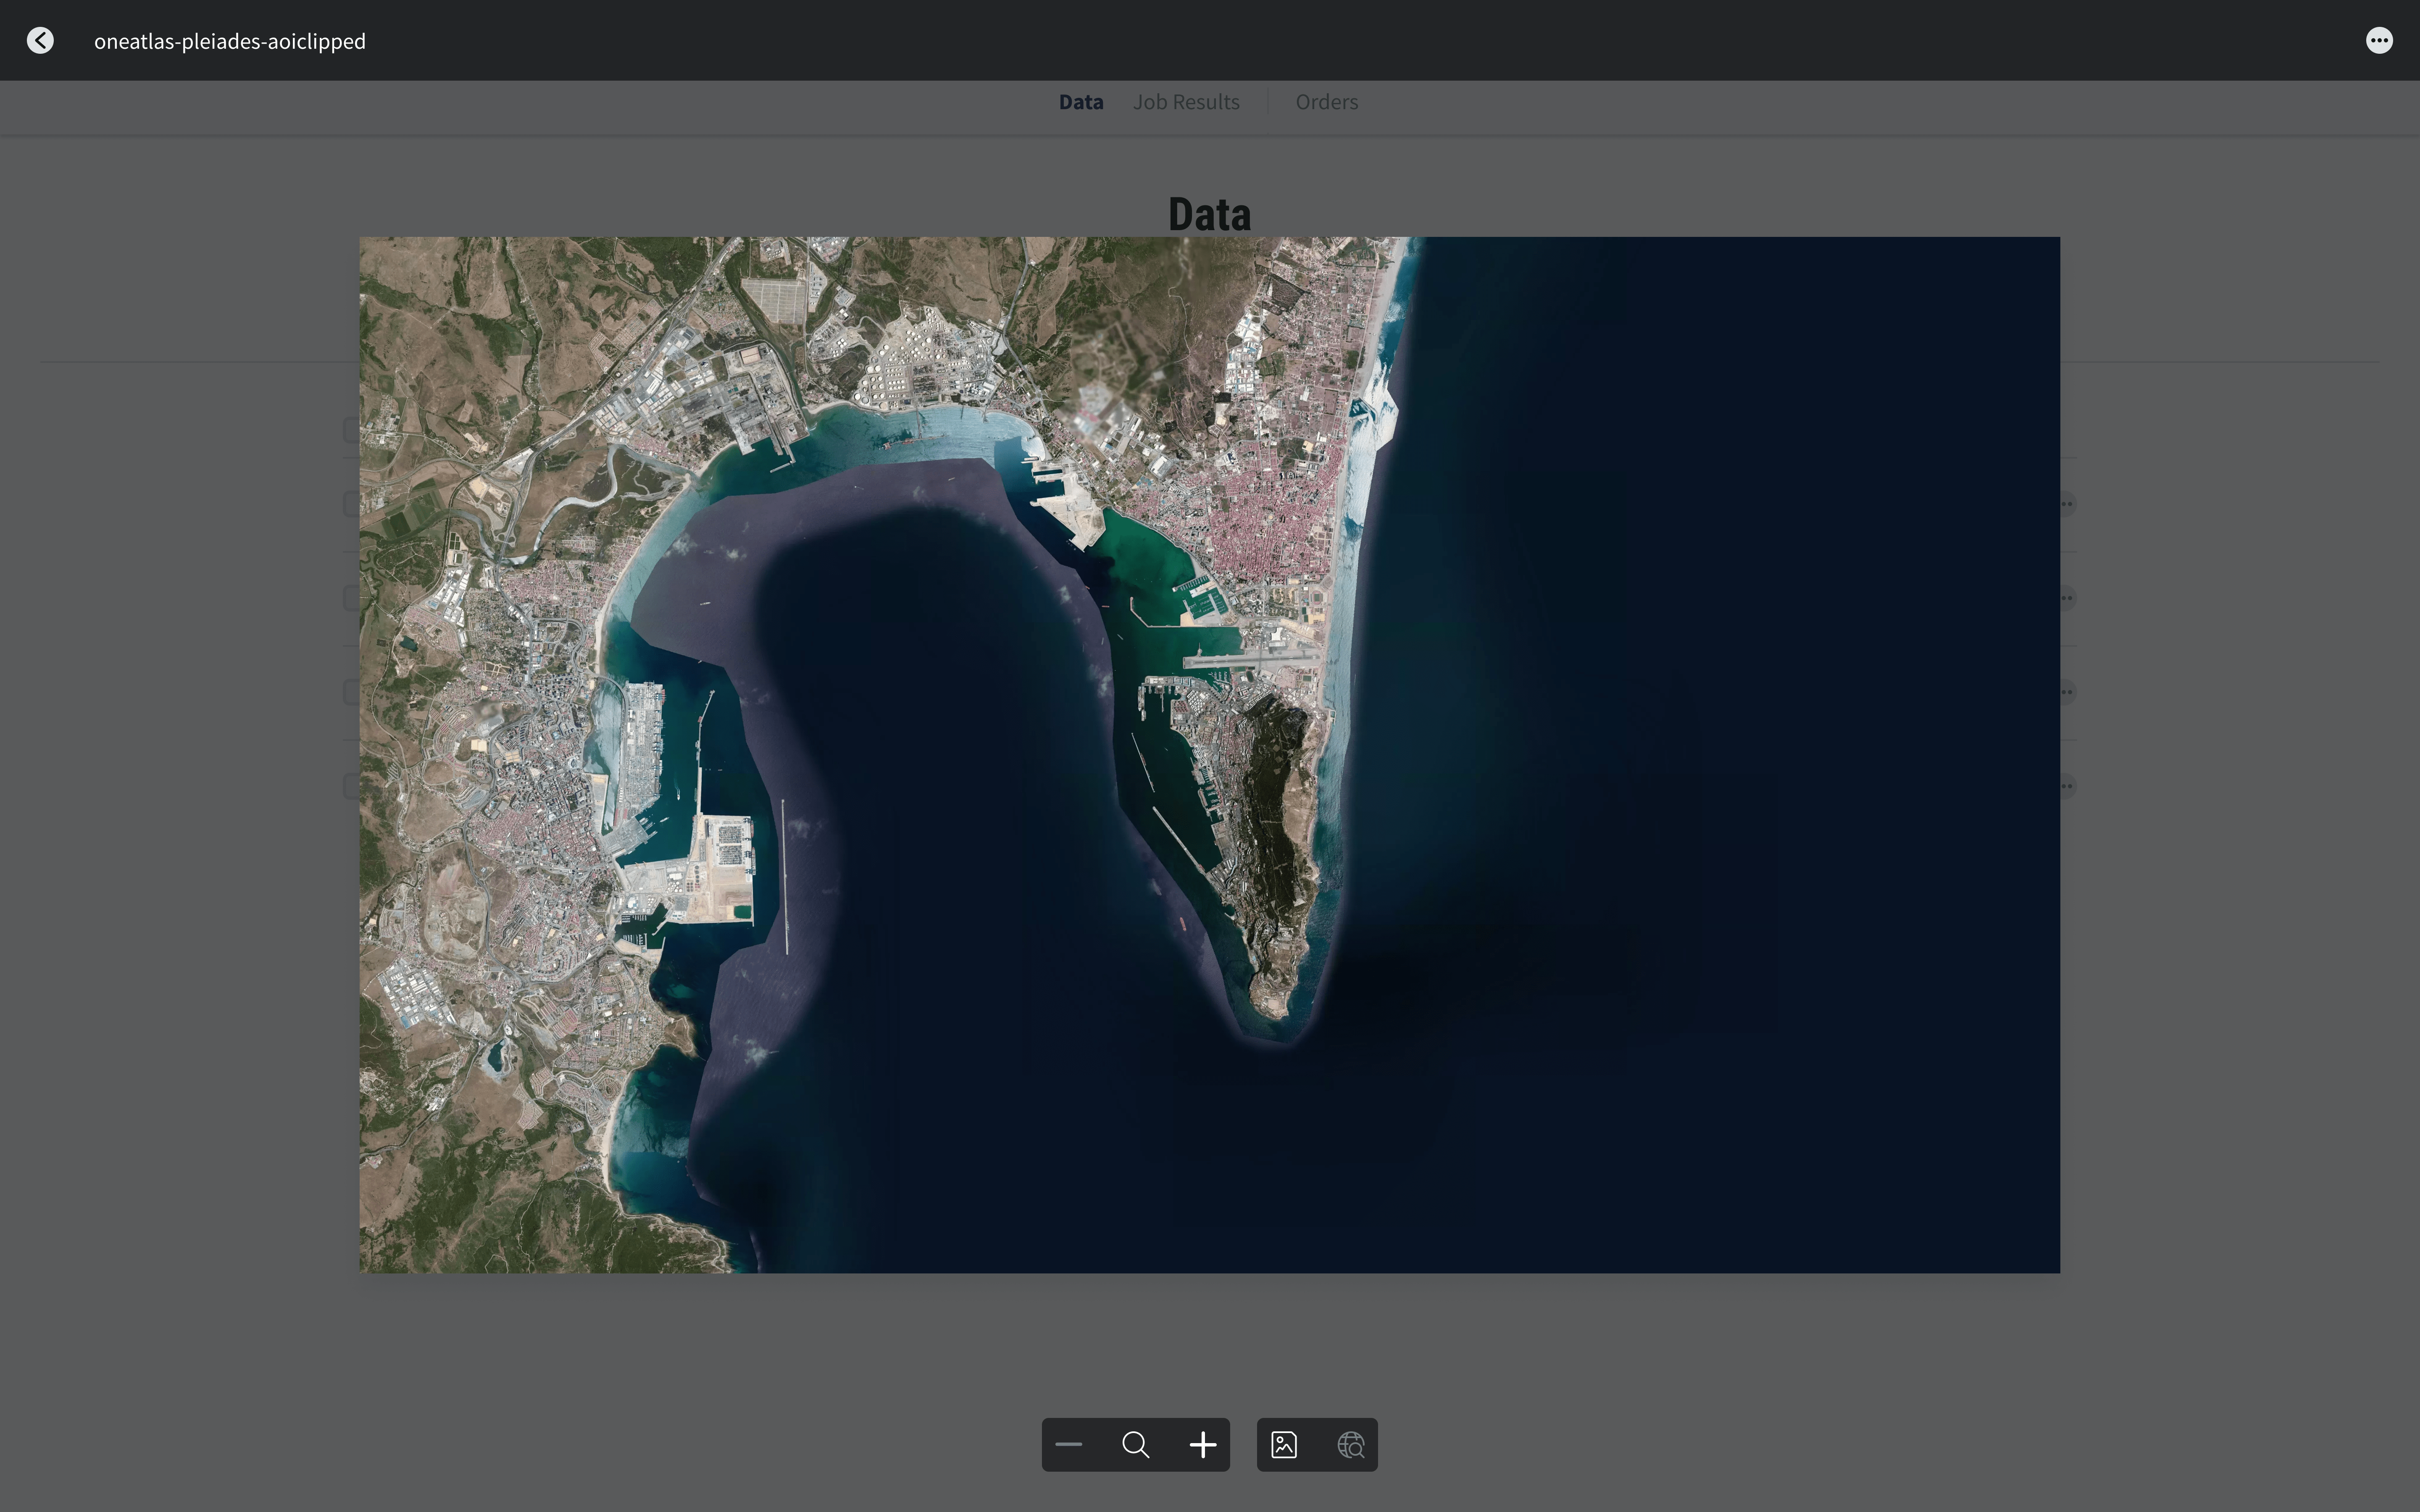
Task: Click the oneatlas-pleiades-aoiclipped title
Action: tap(230, 40)
